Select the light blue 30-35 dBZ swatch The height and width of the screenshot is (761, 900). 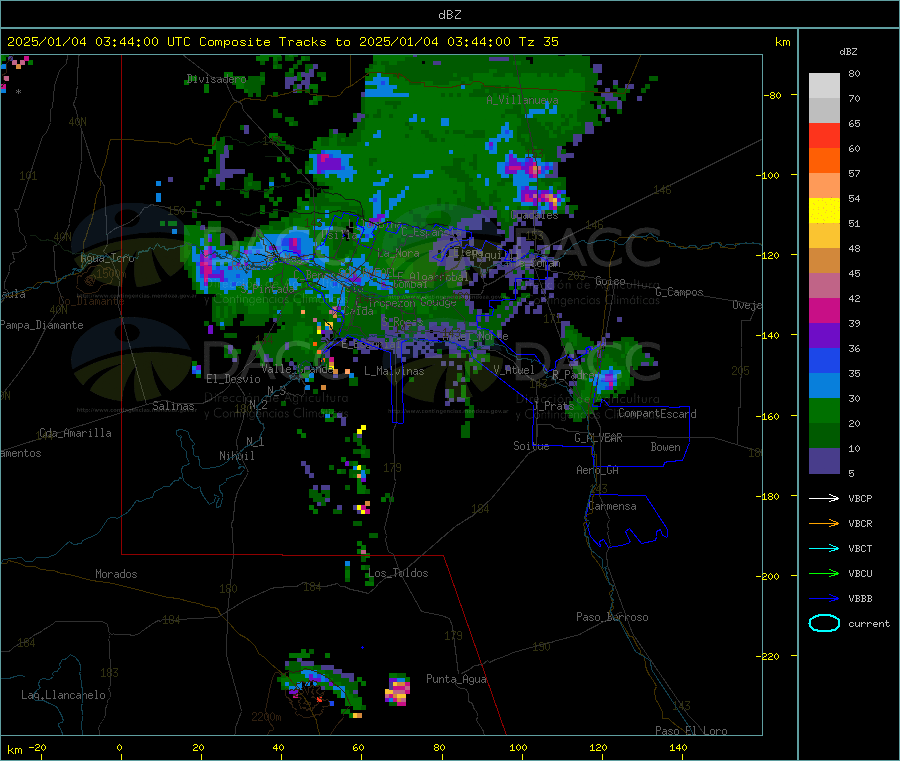(x=824, y=386)
